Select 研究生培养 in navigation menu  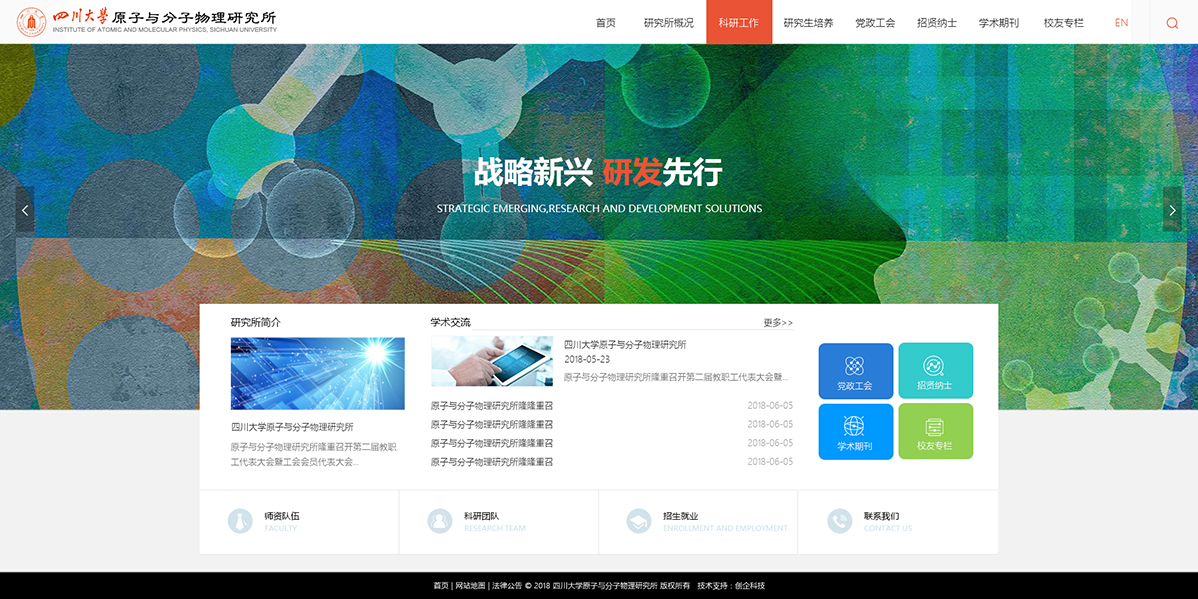(x=808, y=23)
